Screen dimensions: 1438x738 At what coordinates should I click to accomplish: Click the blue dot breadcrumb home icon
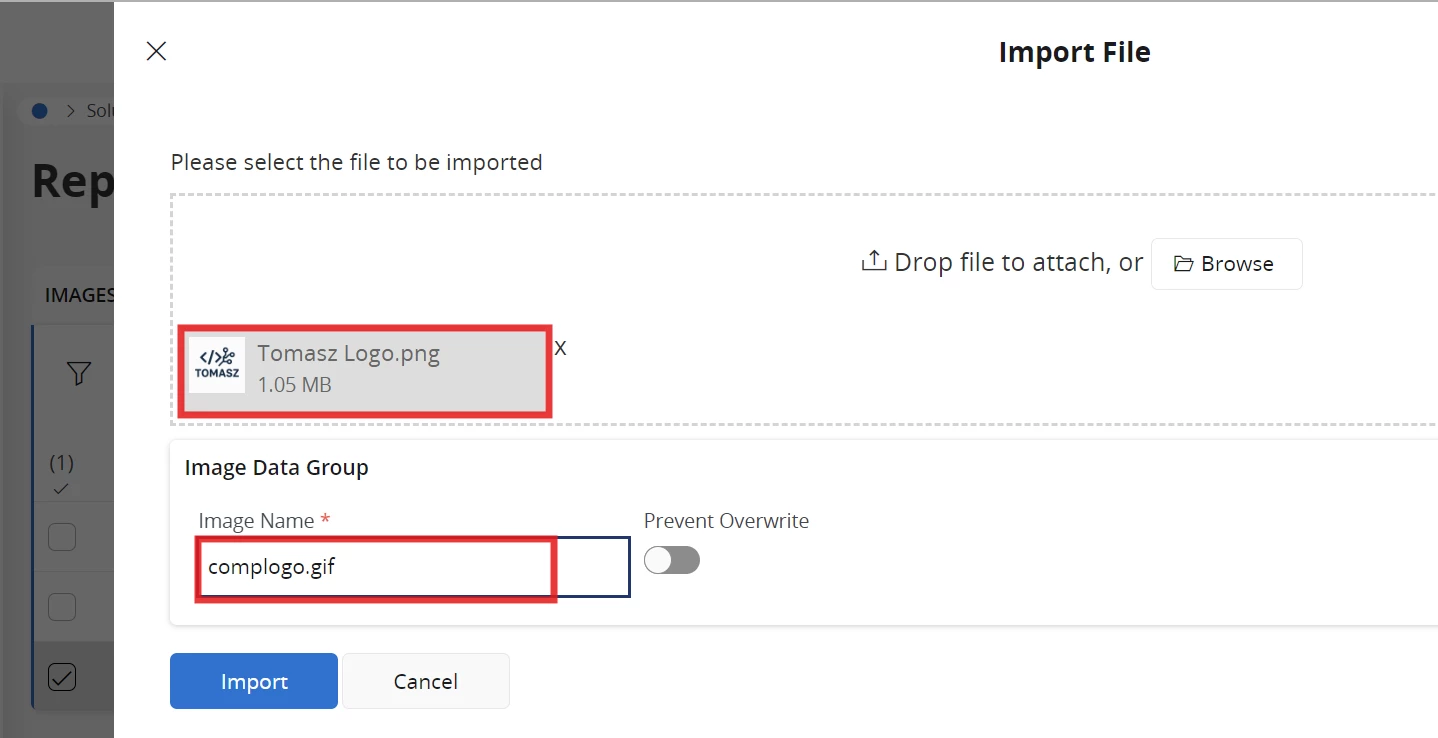pos(40,111)
